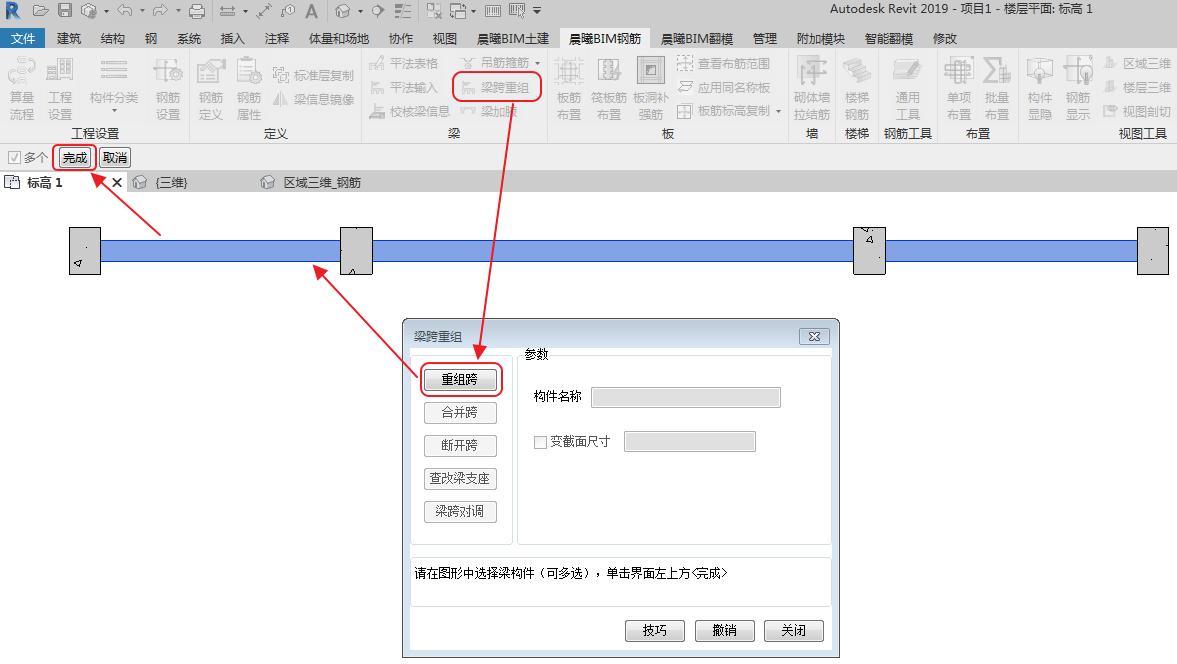
Task: Click the 技巧 button in dialog
Action: (x=655, y=630)
